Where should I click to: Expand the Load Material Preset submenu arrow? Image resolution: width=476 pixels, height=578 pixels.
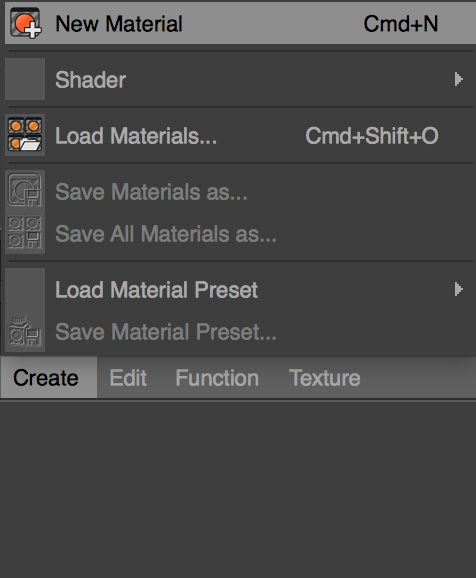pos(458,289)
